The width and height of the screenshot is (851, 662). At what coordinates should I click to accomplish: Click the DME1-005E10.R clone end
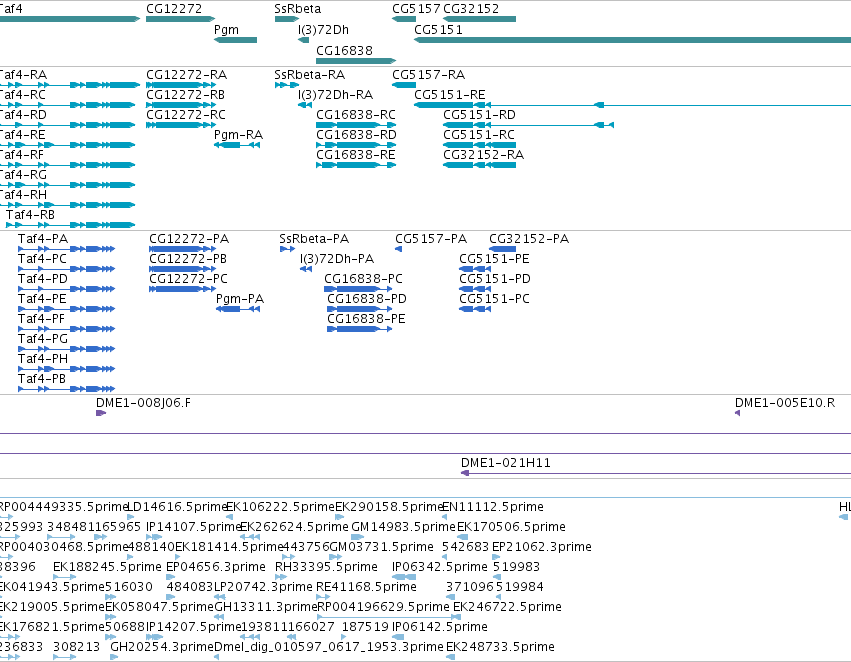coord(738,413)
